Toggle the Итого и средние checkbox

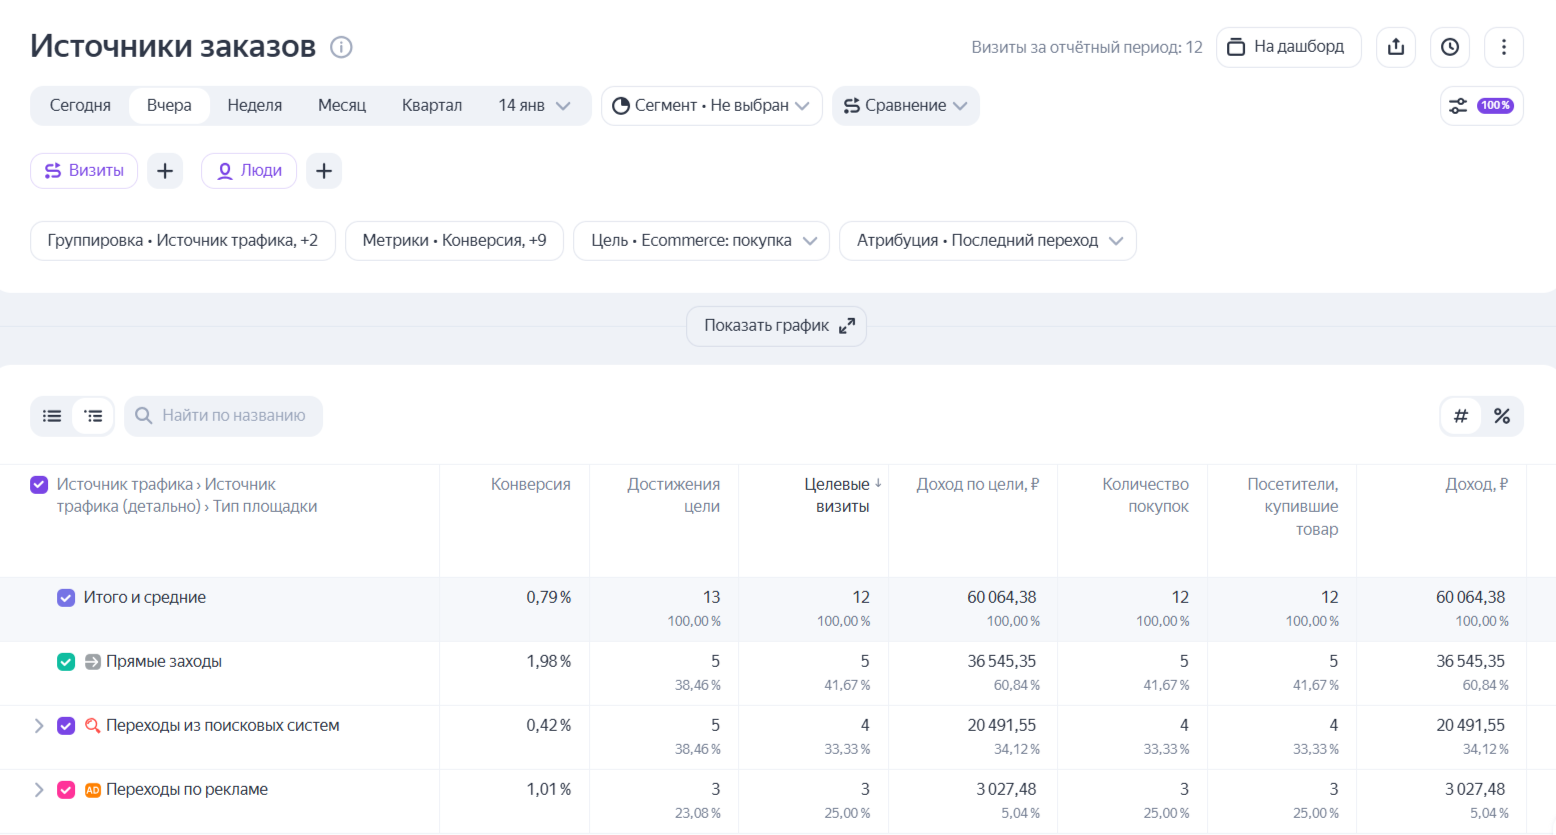coord(66,598)
